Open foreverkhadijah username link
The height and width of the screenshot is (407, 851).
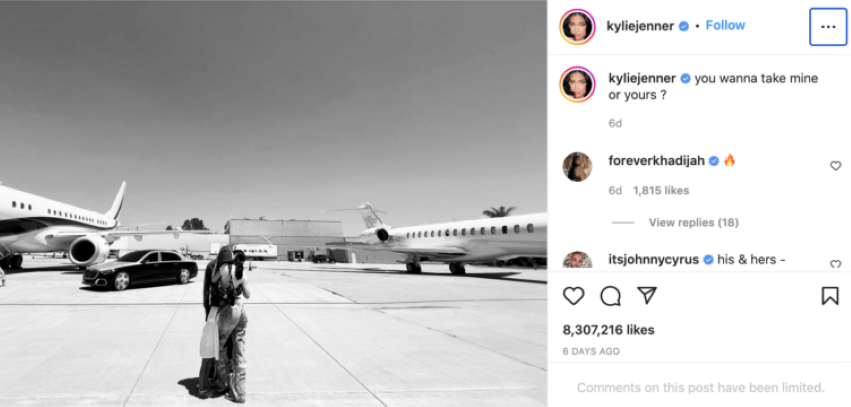coord(657,161)
